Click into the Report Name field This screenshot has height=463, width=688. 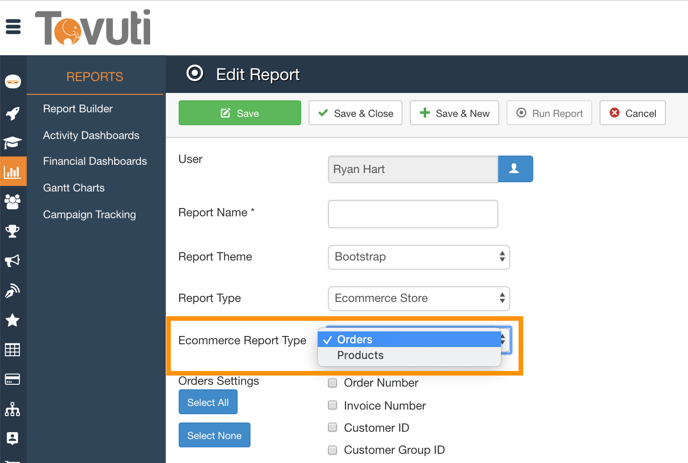[412, 213]
